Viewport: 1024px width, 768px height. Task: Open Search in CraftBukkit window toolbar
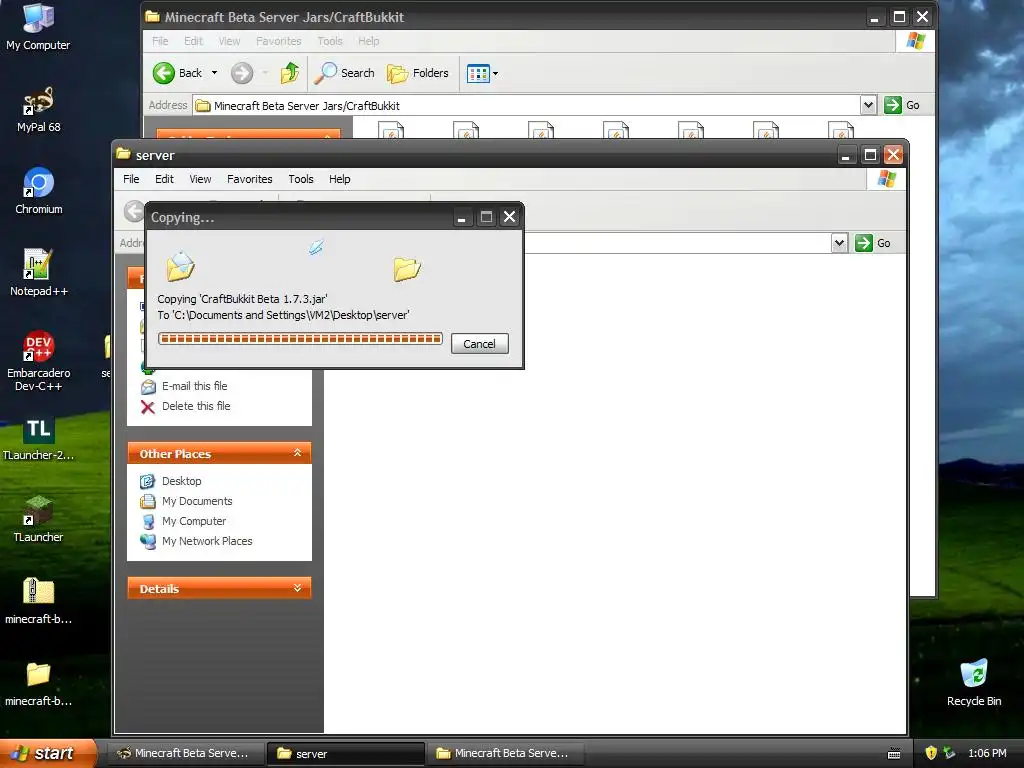tap(344, 73)
